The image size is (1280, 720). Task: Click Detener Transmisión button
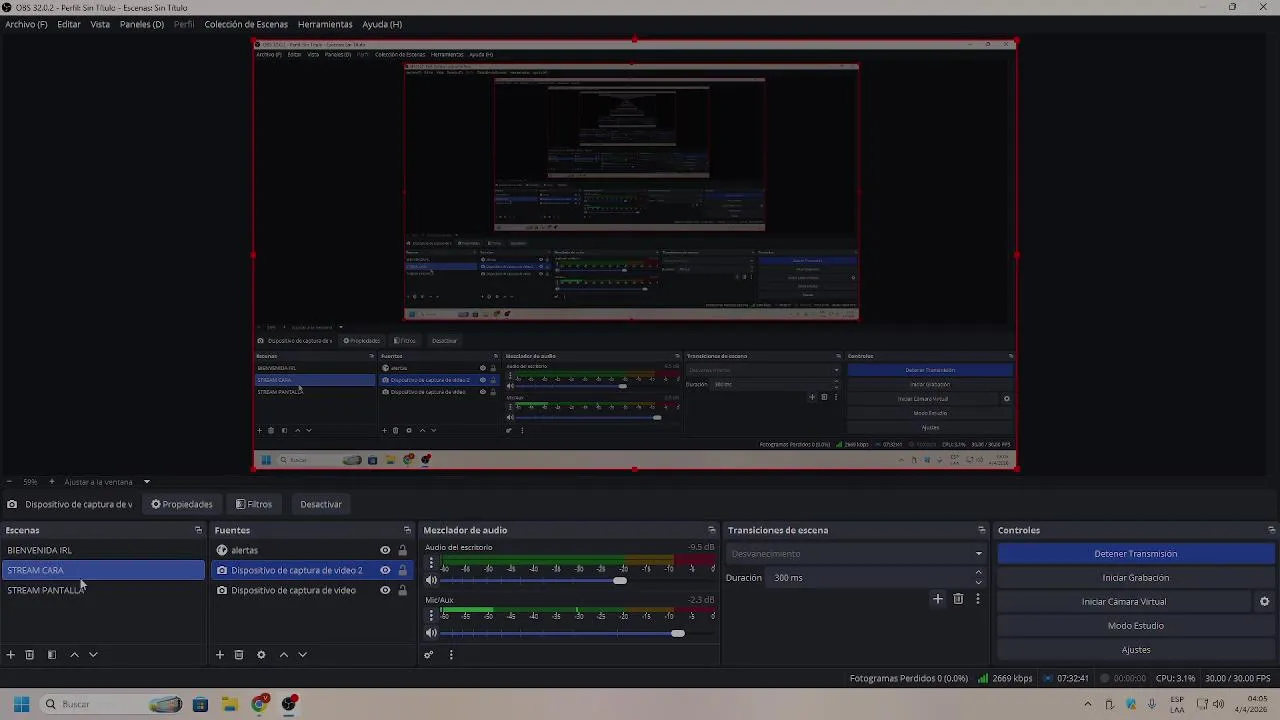[1135, 554]
